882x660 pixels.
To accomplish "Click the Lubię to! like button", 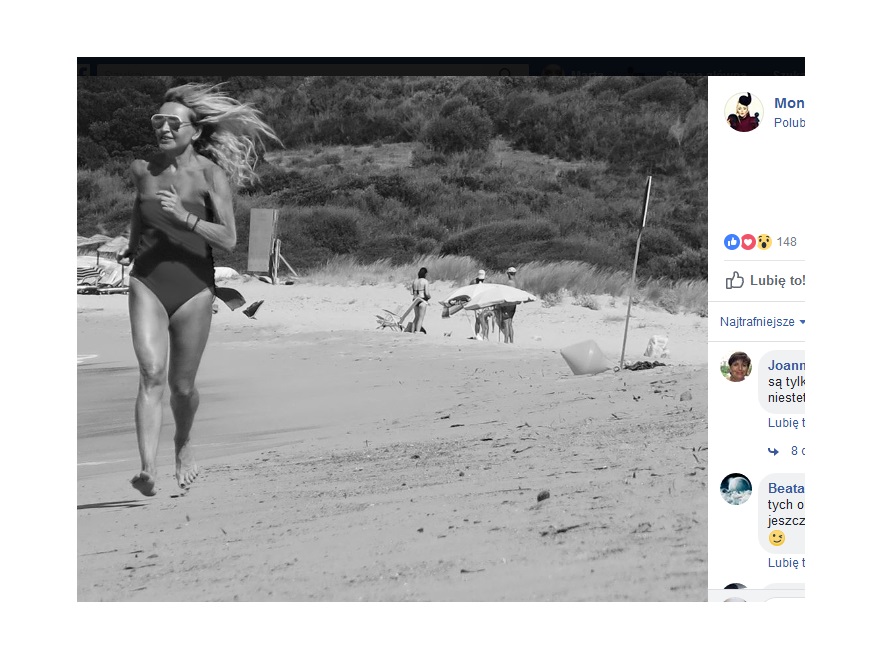I will coord(765,280).
